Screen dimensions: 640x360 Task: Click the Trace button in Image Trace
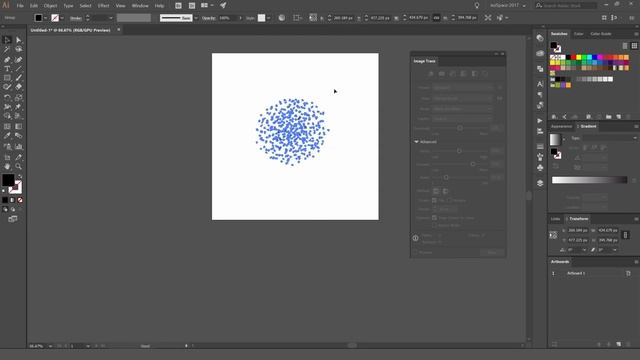coord(492,253)
